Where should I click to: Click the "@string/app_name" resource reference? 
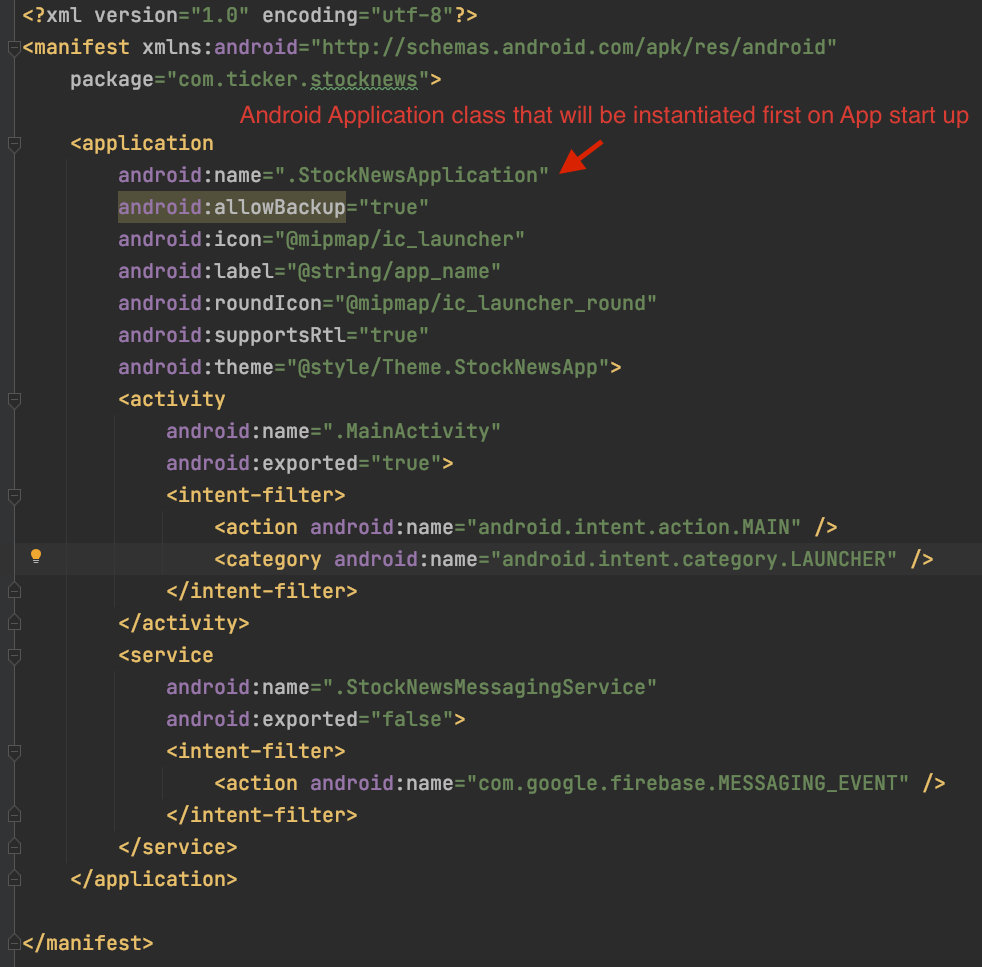pos(394,271)
